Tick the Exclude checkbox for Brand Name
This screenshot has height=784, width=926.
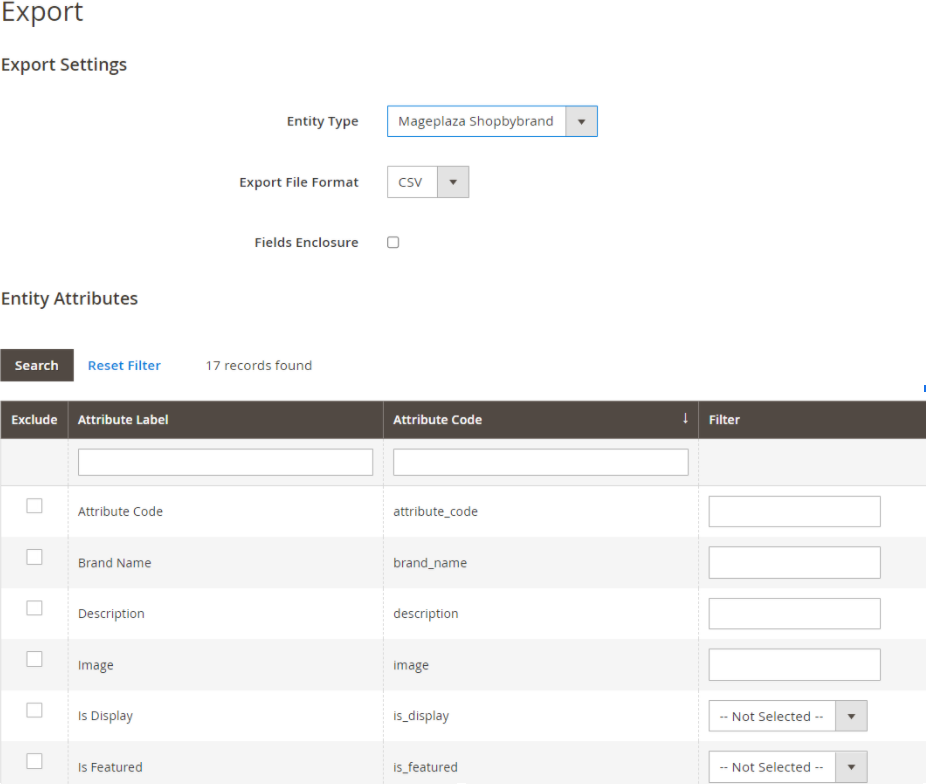click(x=34, y=557)
